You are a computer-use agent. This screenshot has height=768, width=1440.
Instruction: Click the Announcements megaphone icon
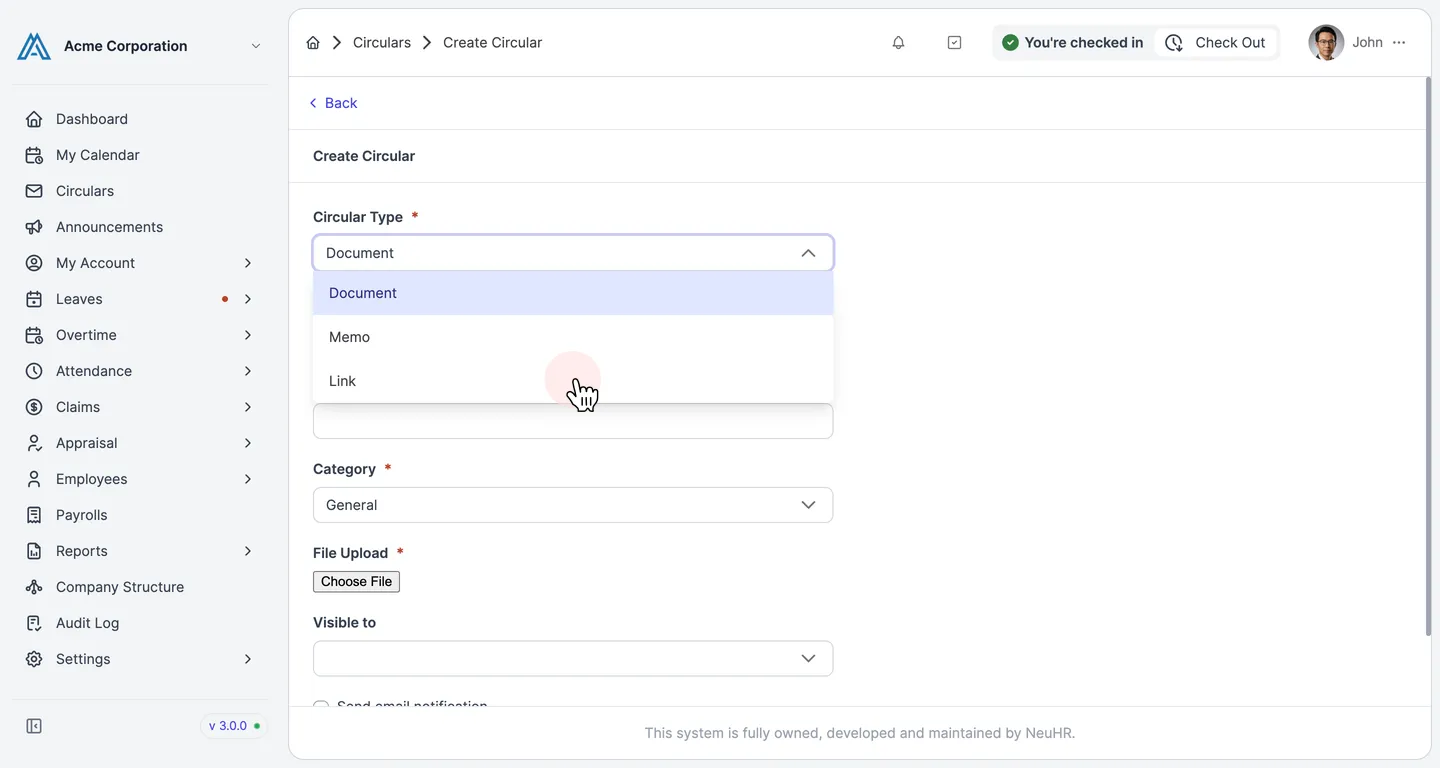(x=34, y=227)
